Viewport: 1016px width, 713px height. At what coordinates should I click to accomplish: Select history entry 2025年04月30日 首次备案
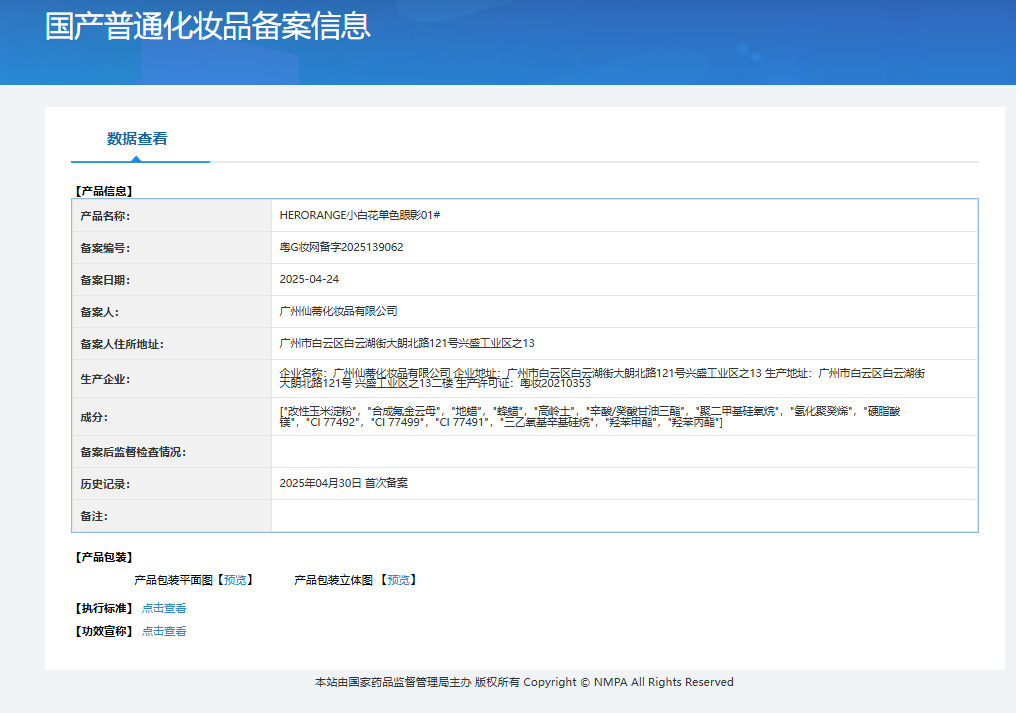coord(343,483)
